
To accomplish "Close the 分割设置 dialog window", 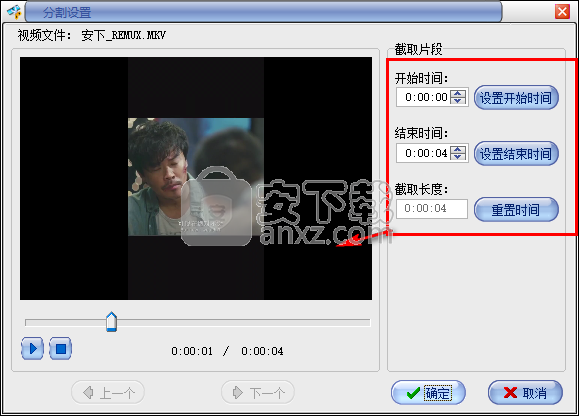I will pos(562,12).
